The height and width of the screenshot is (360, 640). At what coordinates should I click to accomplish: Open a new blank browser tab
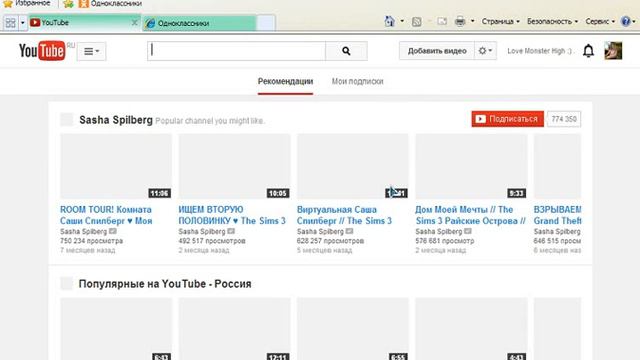click(x=266, y=23)
